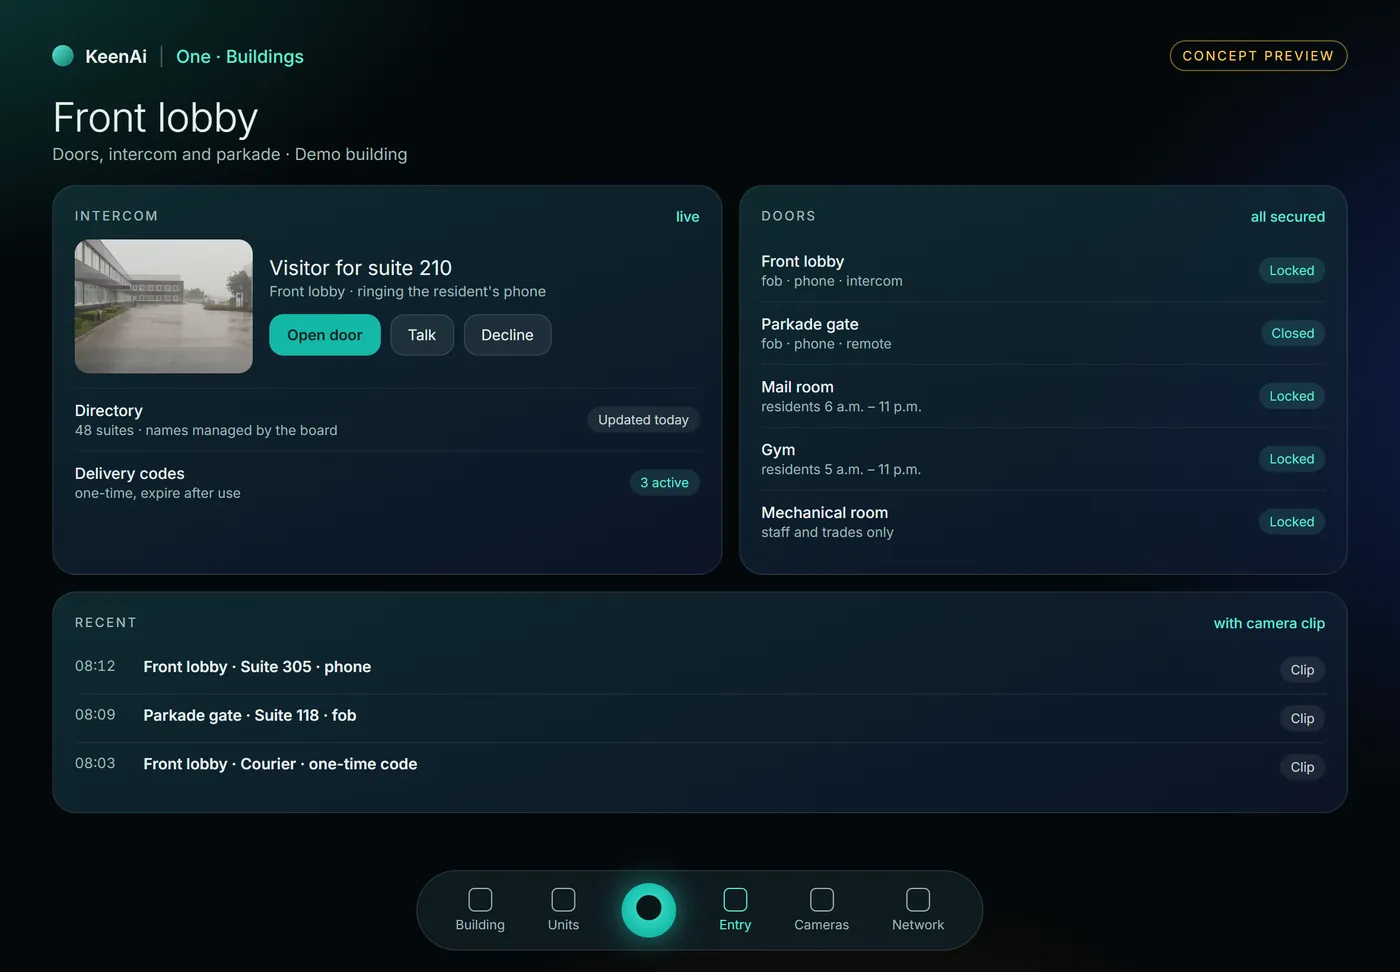The image size is (1400, 972).
Task: Select the Mechanical room door entry
Action: (1043, 522)
